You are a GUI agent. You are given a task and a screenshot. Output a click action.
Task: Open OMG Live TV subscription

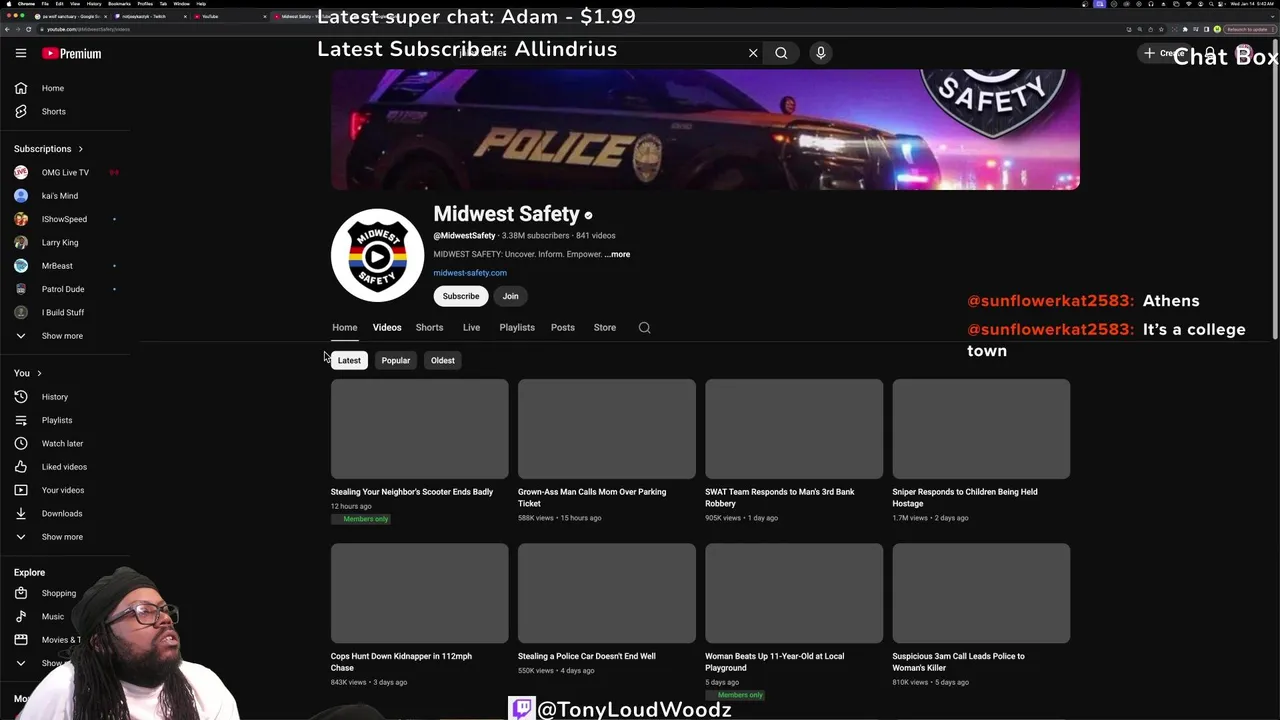tap(65, 172)
